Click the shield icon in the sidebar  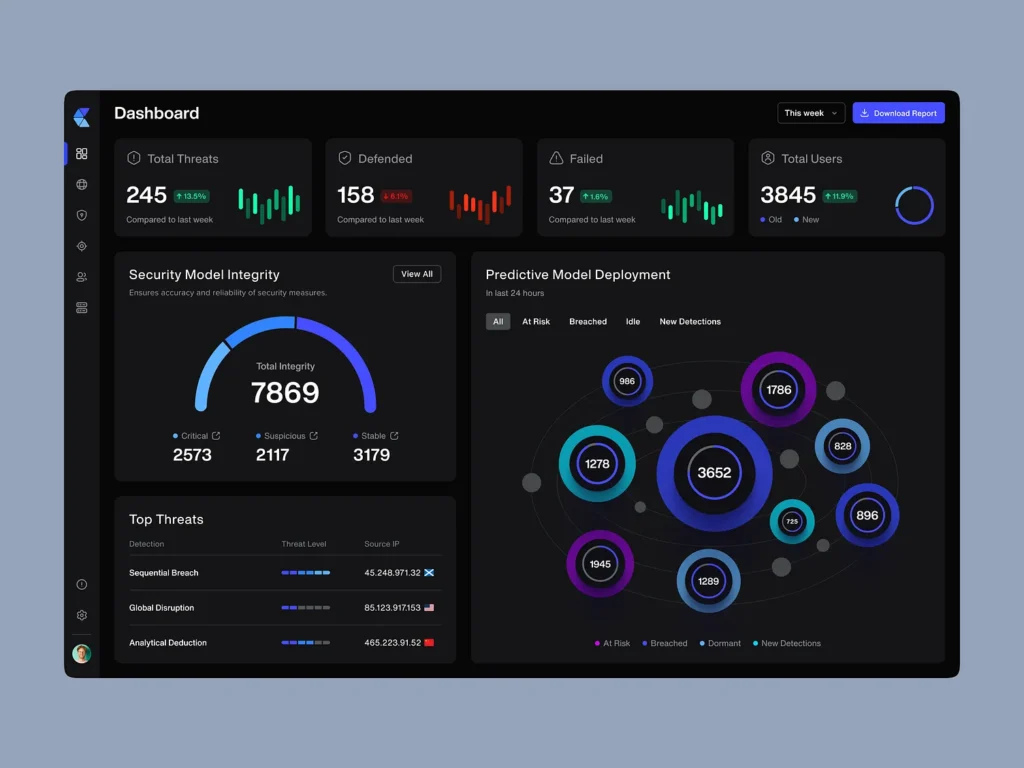click(82, 215)
